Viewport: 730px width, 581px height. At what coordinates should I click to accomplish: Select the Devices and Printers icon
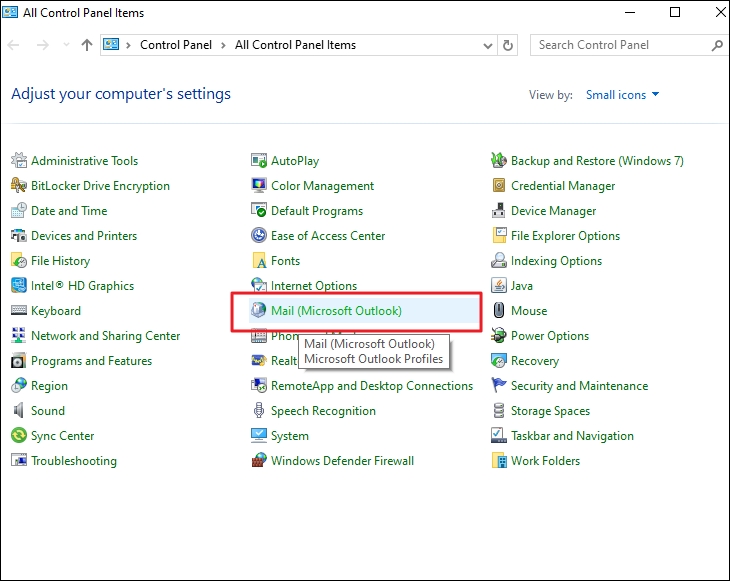[19, 236]
